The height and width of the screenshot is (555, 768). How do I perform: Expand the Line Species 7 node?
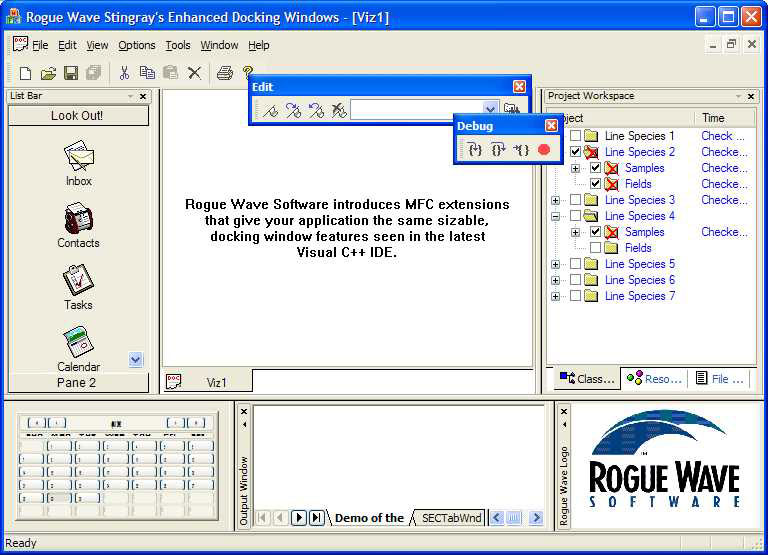tap(555, 296)
